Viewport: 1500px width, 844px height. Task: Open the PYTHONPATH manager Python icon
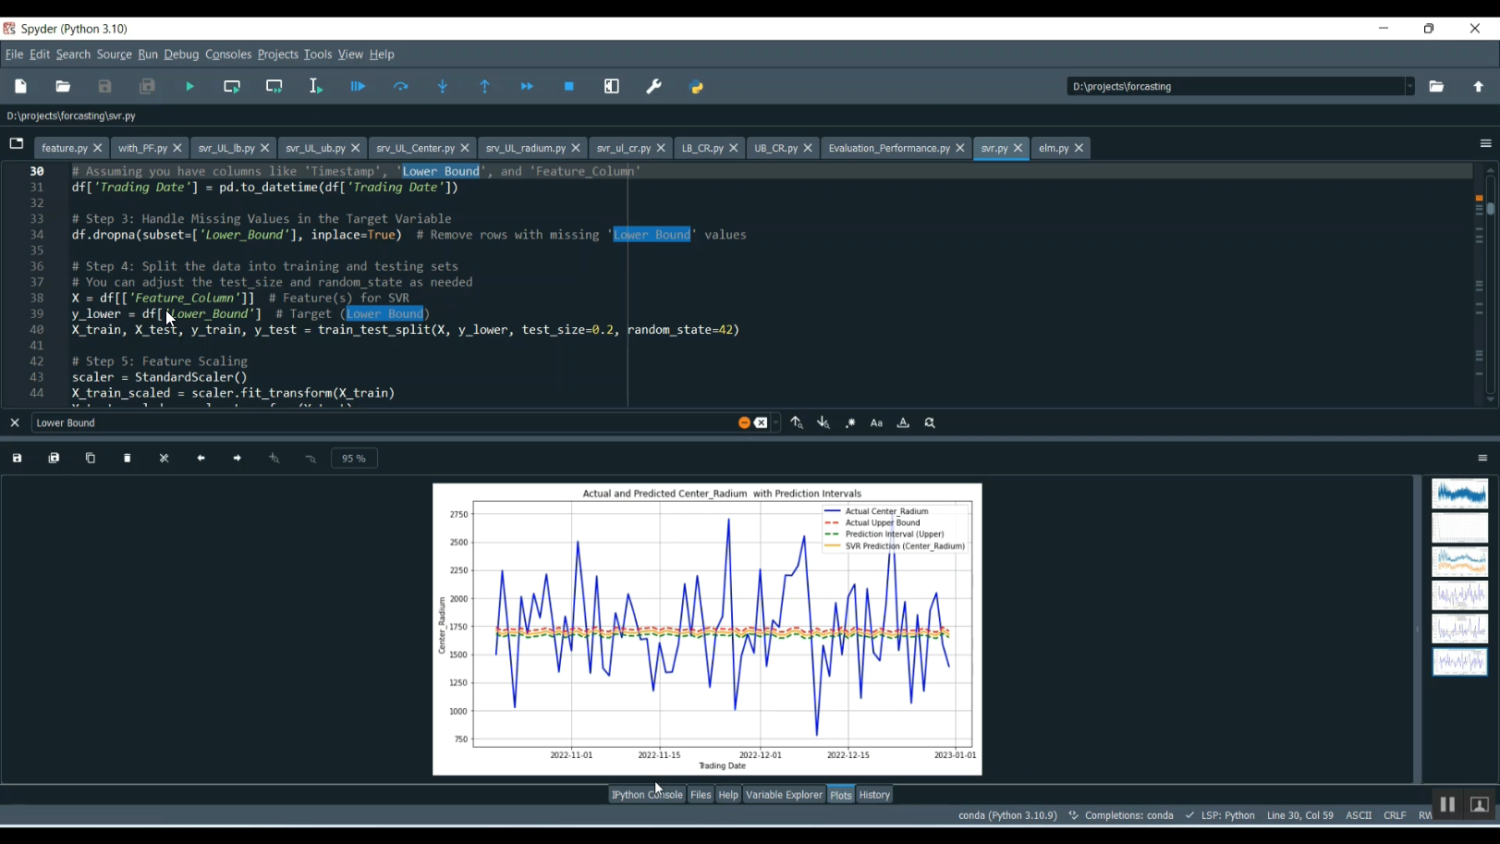(x=697, y=87)
